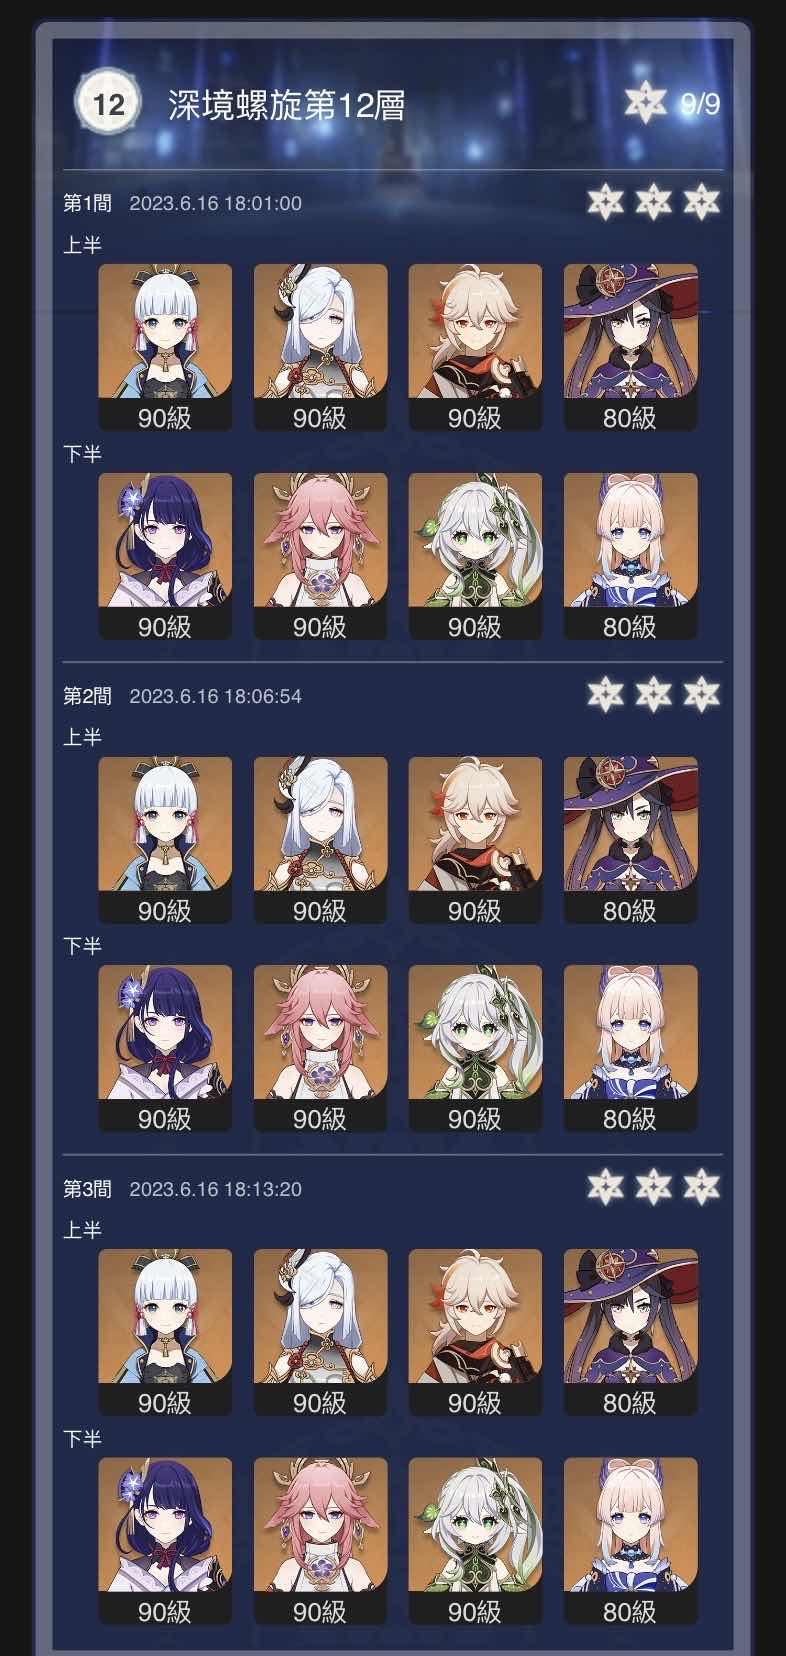Click last star of chamber 2 rating

pyautogui.click(x=702, y=694)
